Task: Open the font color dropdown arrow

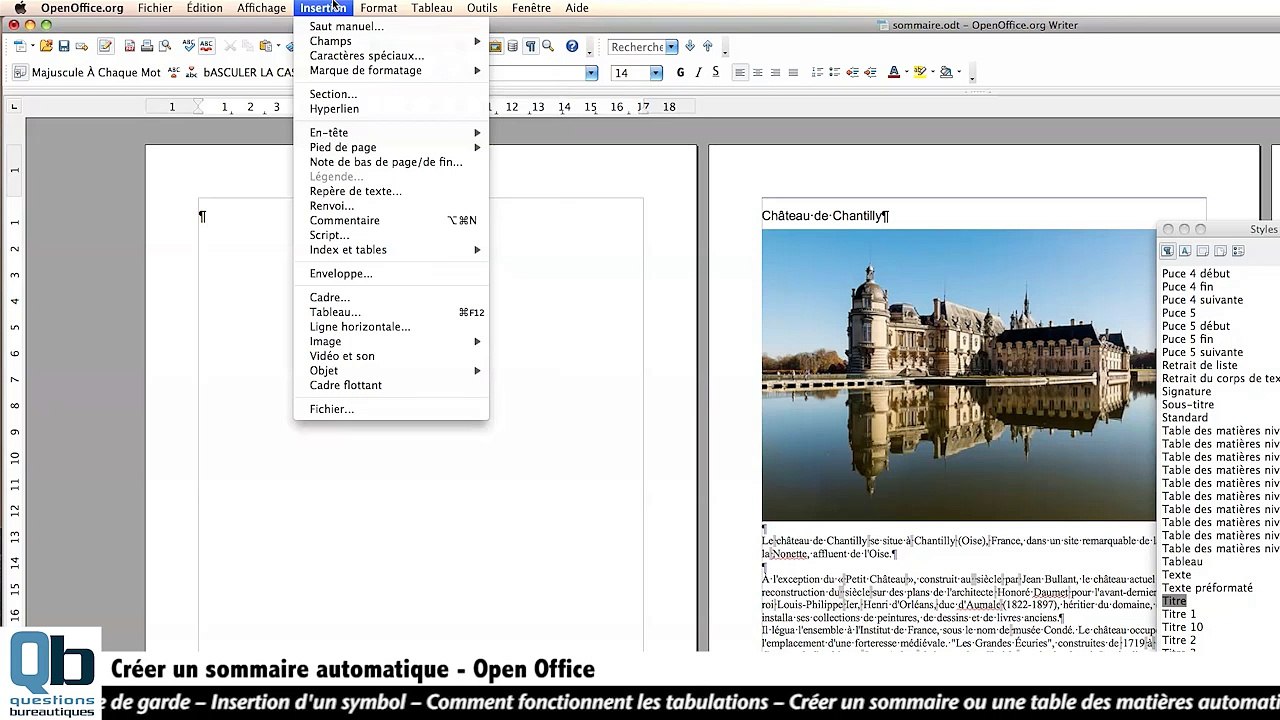Action: [x=906, y=73]
